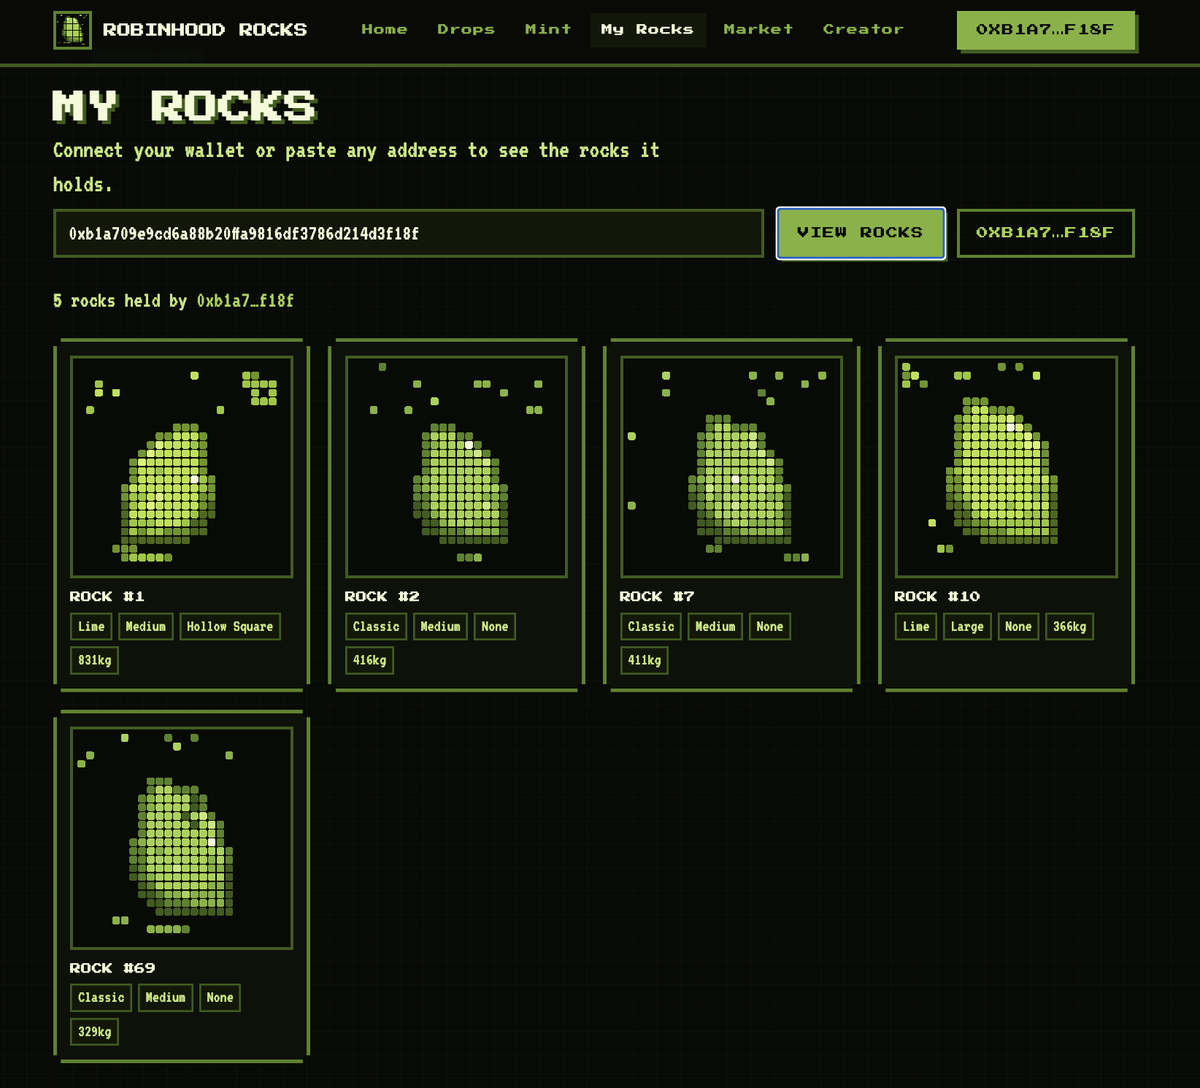This screenshot has width=1200, height=1088.
Task: Click the 0XB1A7 button beside View Rocks
Action: 1045,233
